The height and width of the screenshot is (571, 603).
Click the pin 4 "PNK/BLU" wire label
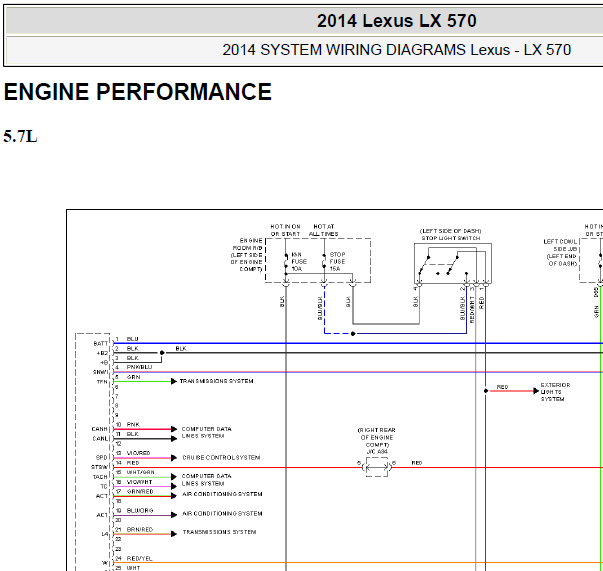pos(139,367)
